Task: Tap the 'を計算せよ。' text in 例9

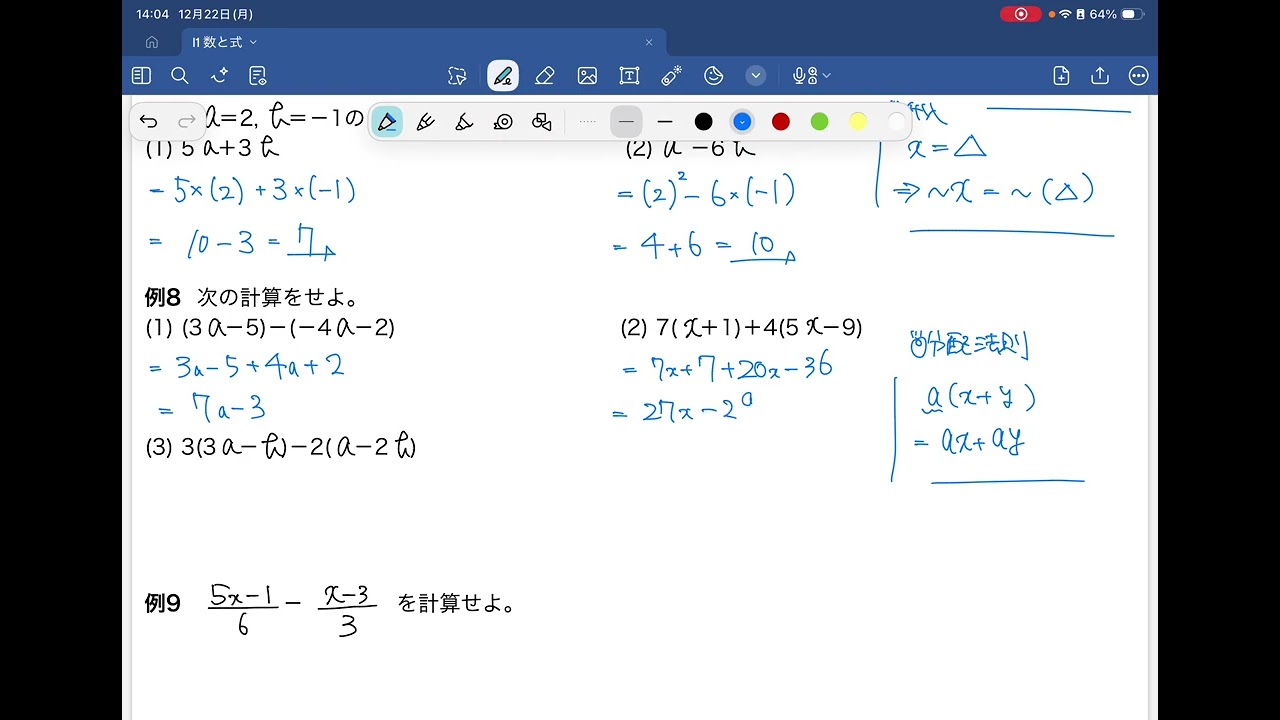Action: (x=456, y=603)
